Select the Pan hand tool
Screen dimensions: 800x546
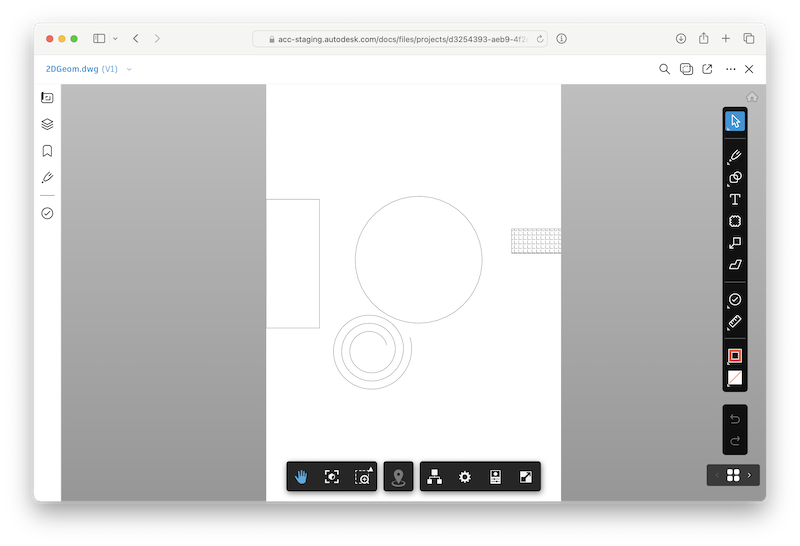[301, 477]
